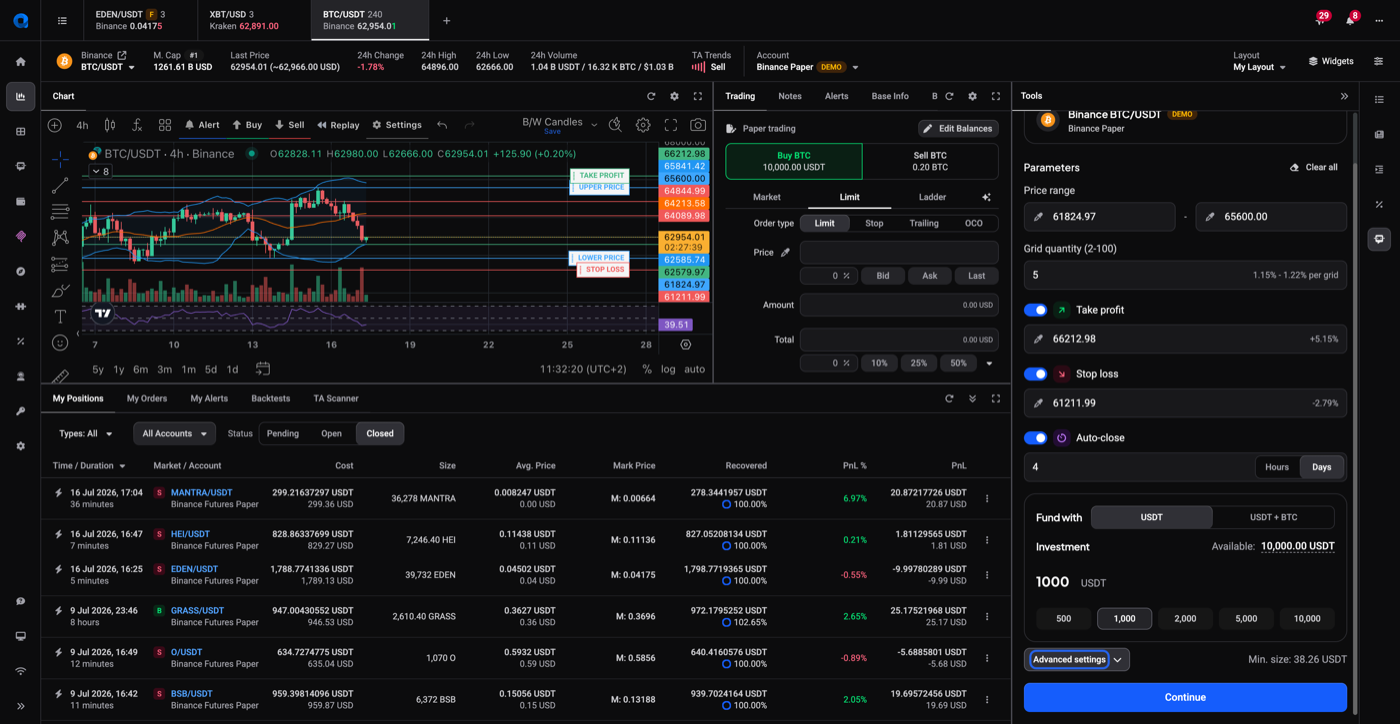Select Days for auto-close unit
The height and width of the screenshot is (724, 1400).
click(x=1321, y=467)
